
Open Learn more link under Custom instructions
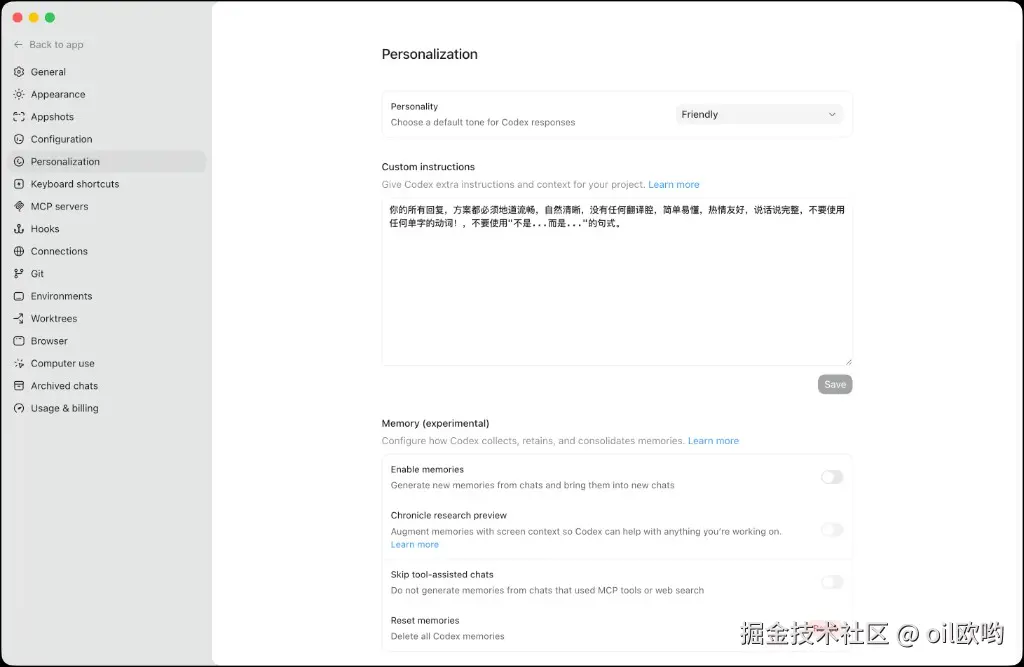coord(673,184)
